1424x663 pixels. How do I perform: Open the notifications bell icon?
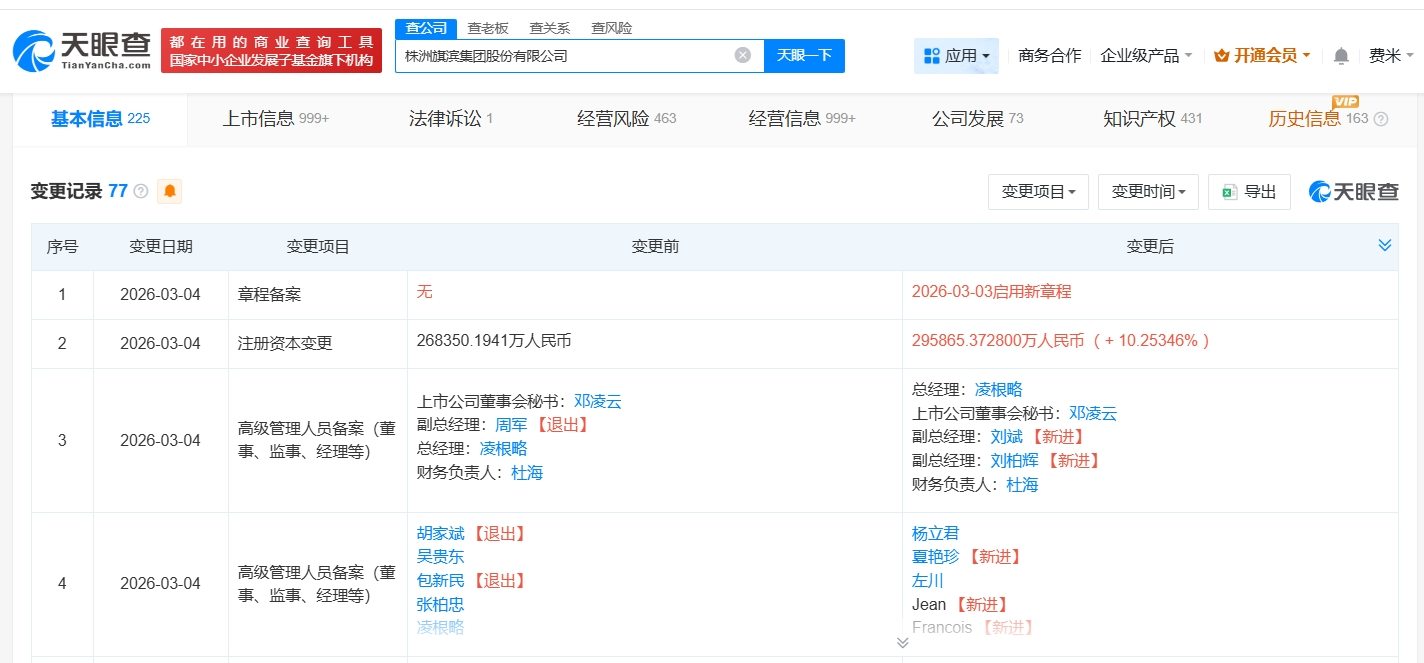pyautogui.click(x=1341, y=56)
